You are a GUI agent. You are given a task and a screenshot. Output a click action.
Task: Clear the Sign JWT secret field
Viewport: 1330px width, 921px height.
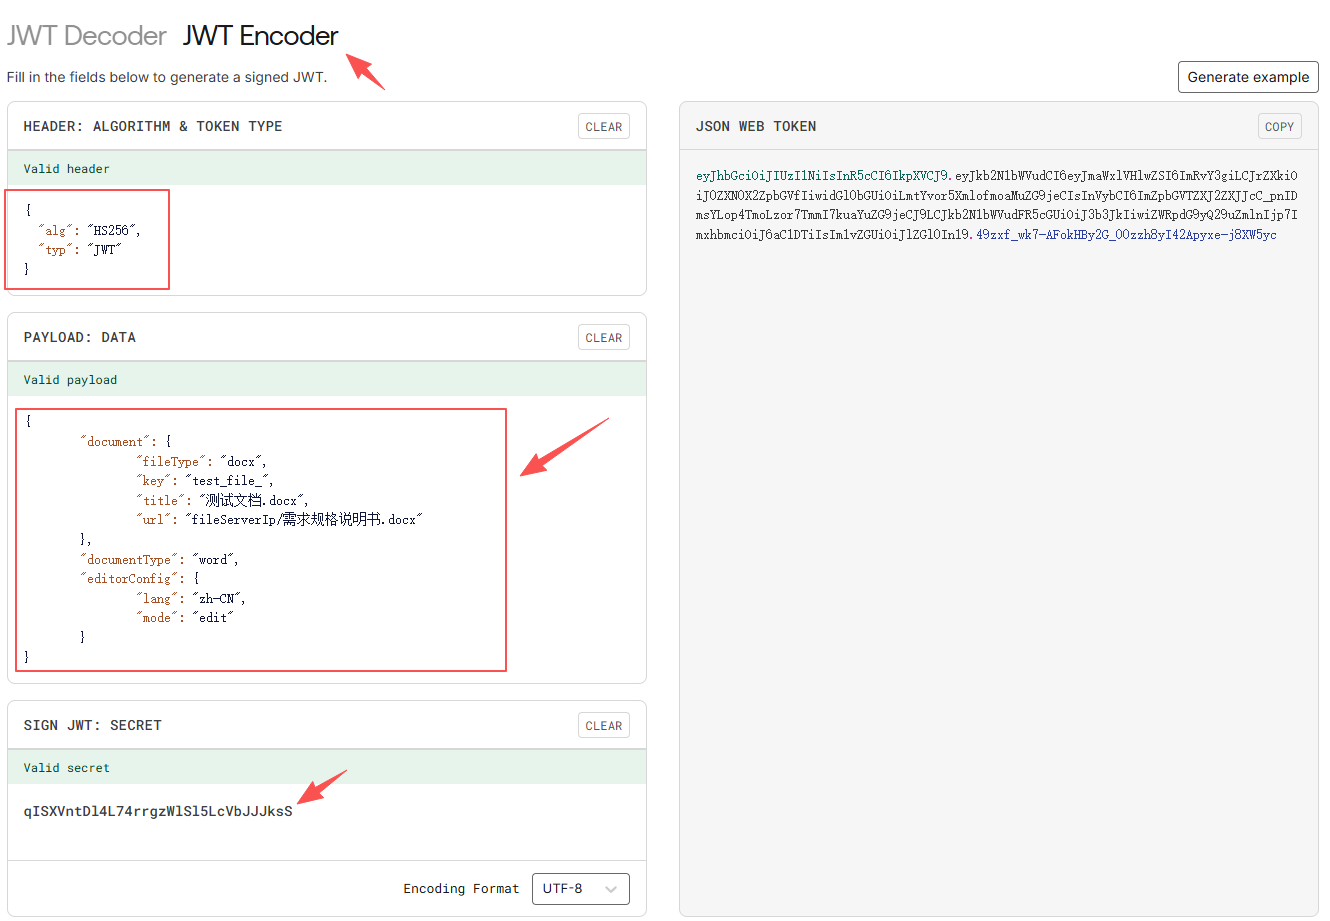pos(603,726)
